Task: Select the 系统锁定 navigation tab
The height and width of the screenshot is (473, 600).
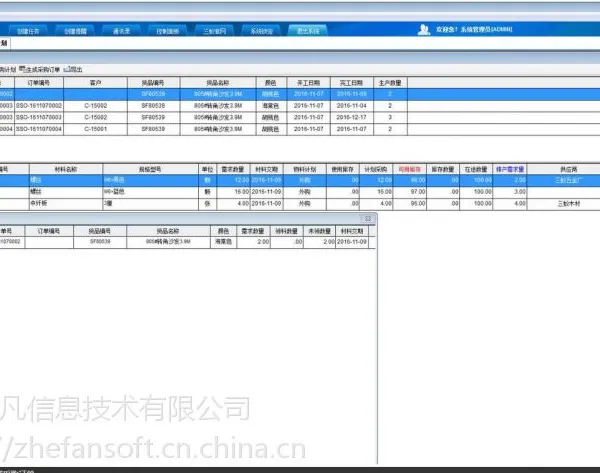Action: click(262, 31)
